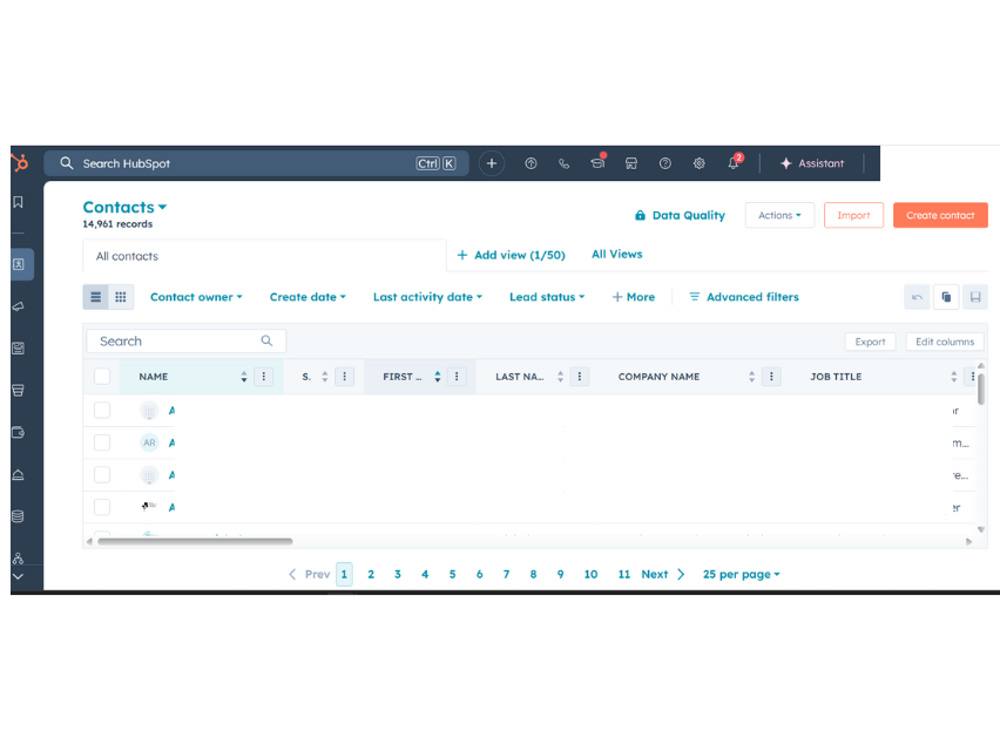Go to the Next page
Image resolution: width=1000 pixels, height=750 pixels.
[663, 575]
